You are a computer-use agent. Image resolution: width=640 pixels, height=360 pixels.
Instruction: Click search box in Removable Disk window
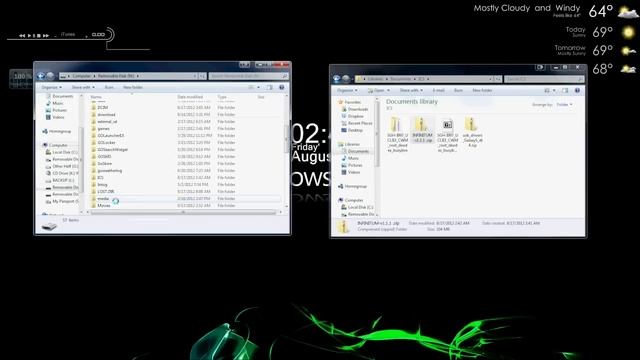pyautogui.click(x=249, y=76)
